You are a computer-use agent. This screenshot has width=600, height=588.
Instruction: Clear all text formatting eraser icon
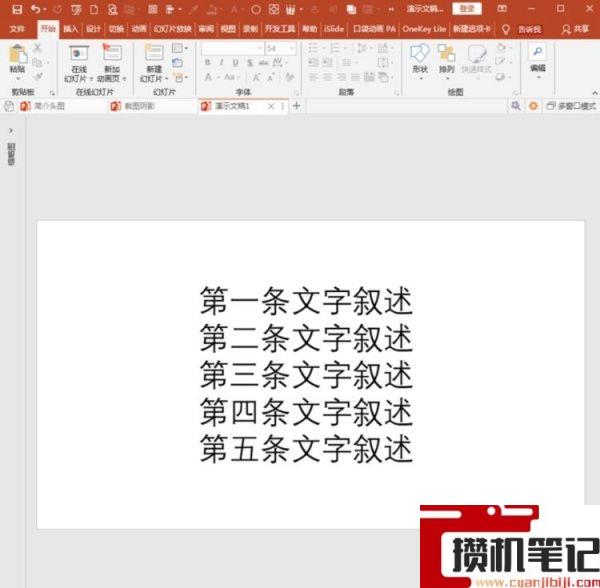click(290, 78)
